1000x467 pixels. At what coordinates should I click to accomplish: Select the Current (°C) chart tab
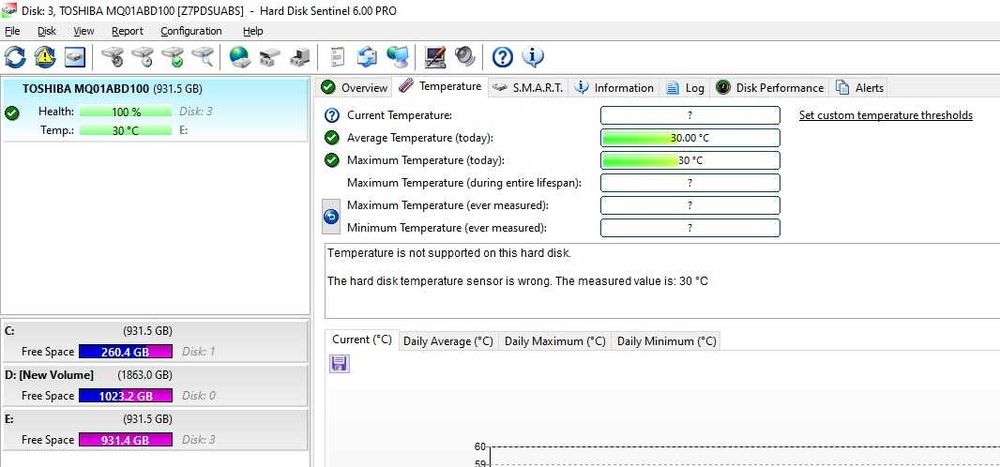coord(362,339)
